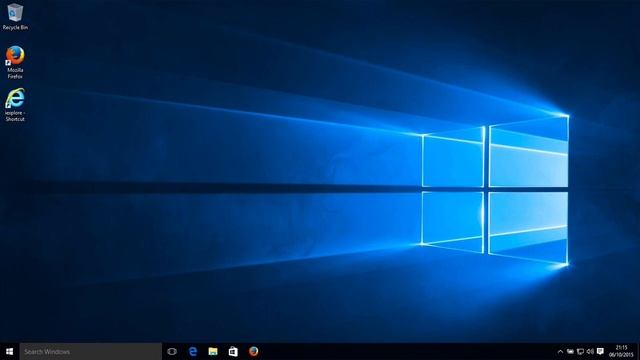
Task: Open the clock showing 21:15
Action: 621,351
